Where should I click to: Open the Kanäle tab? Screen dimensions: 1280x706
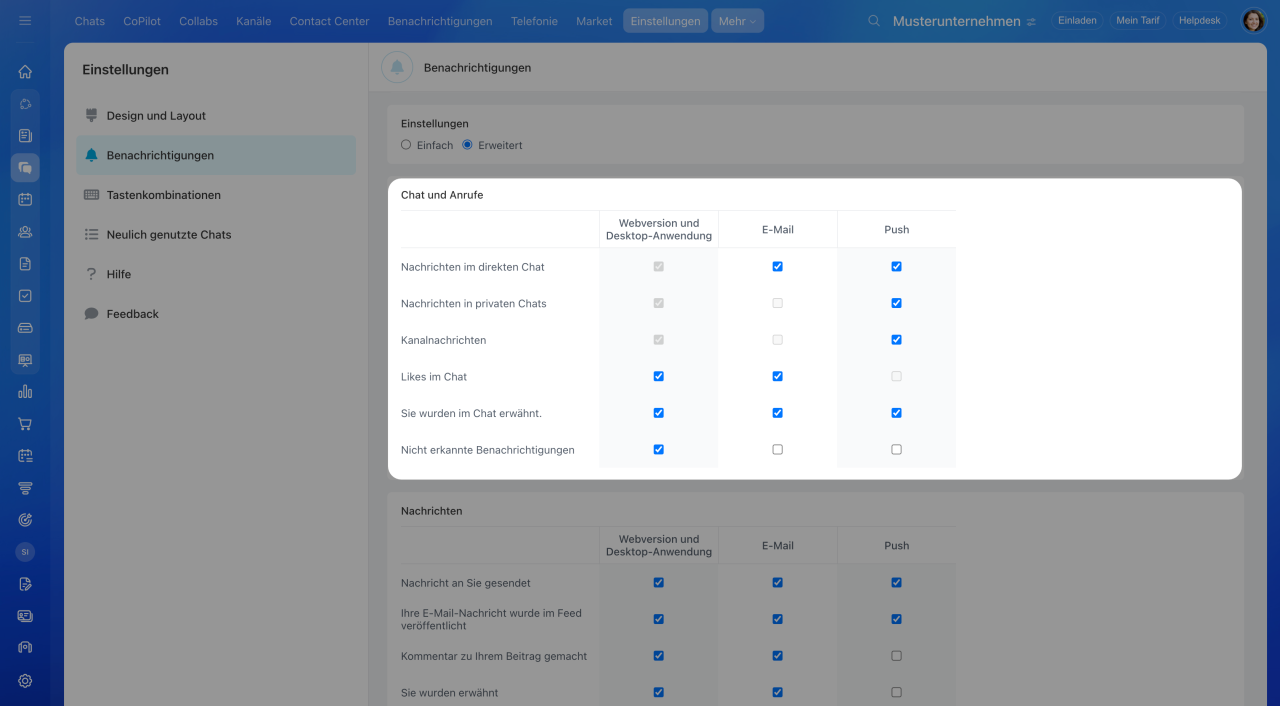[x=253, y=21]
